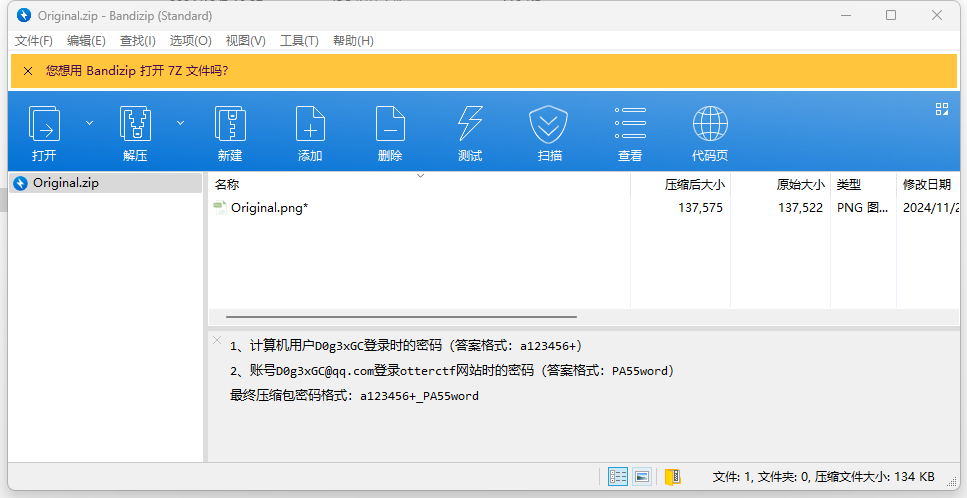Click the Original.png file type icon
The height and width of the screenshot is (498, 967).
pyautogui.click(x=220, y=208)
